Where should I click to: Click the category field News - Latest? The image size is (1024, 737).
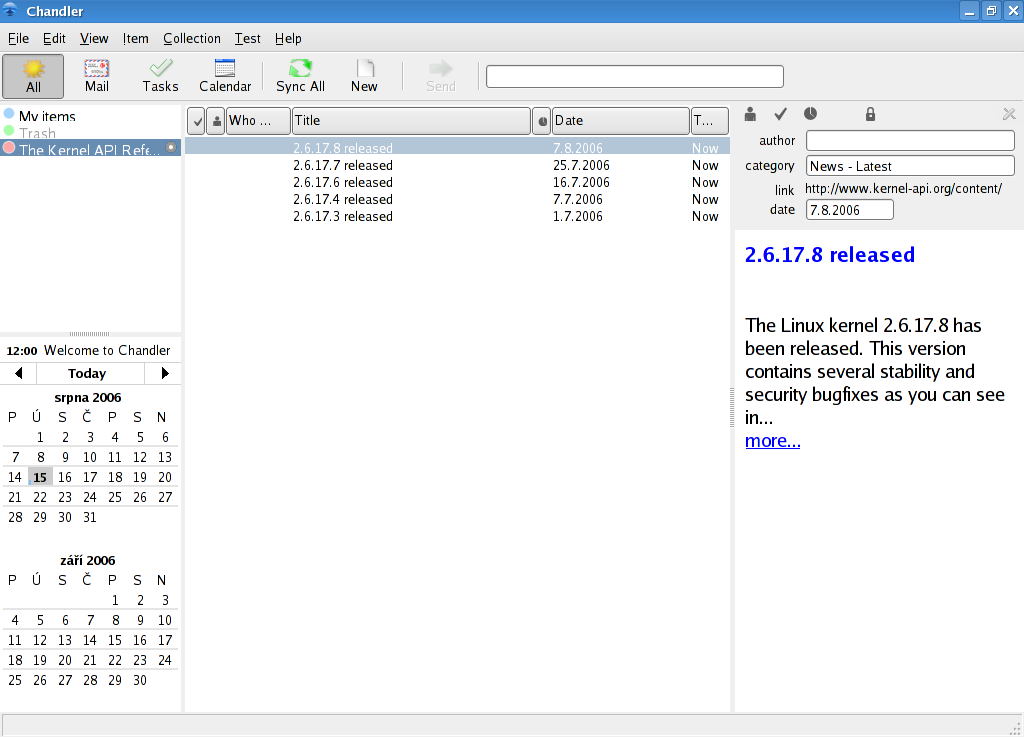[x=910, y=166]
